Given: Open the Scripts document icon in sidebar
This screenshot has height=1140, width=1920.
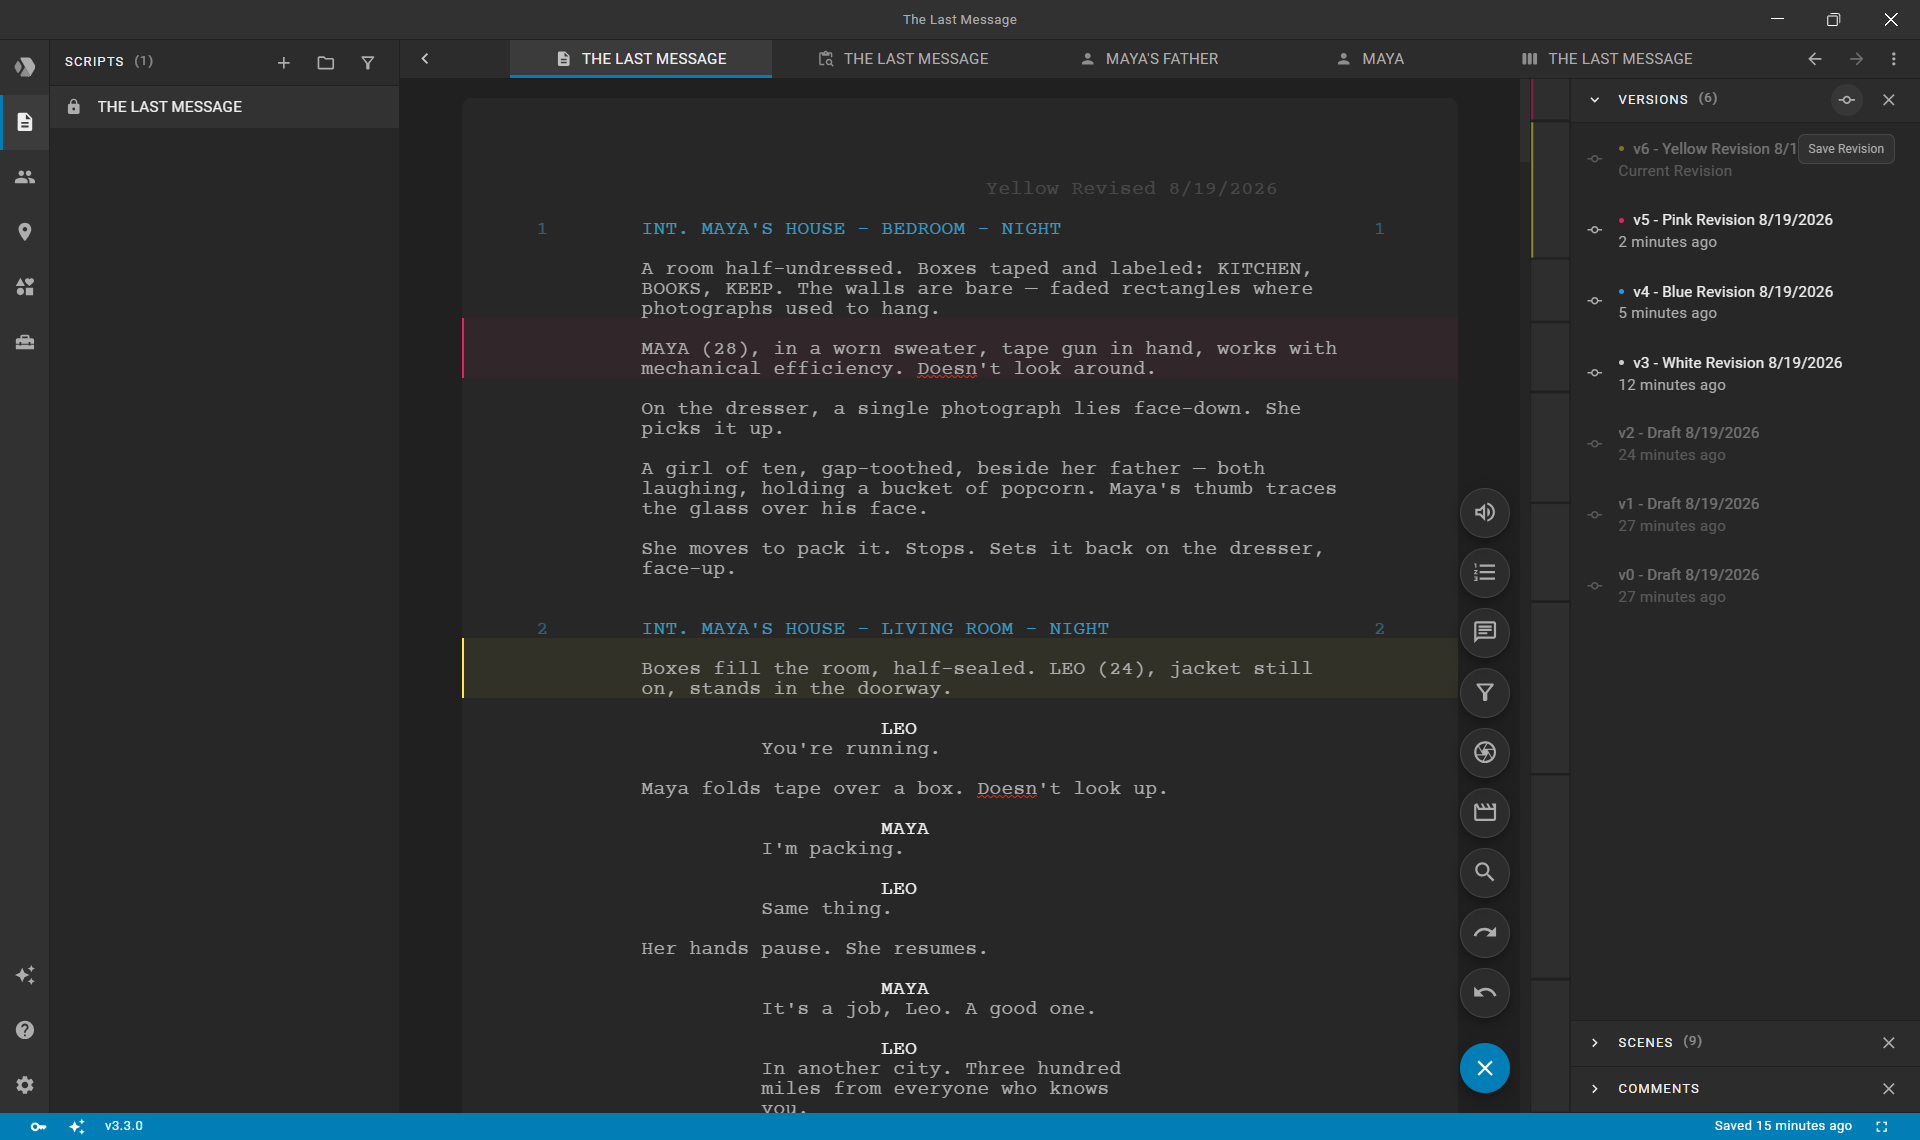Looking at the screenshot, I should pos(25,122).
